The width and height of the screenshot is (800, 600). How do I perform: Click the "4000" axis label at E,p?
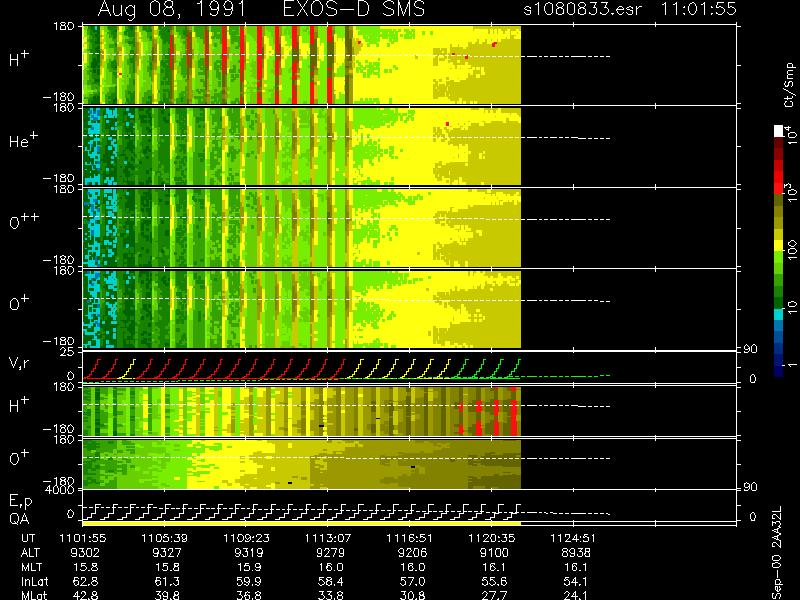62,490
